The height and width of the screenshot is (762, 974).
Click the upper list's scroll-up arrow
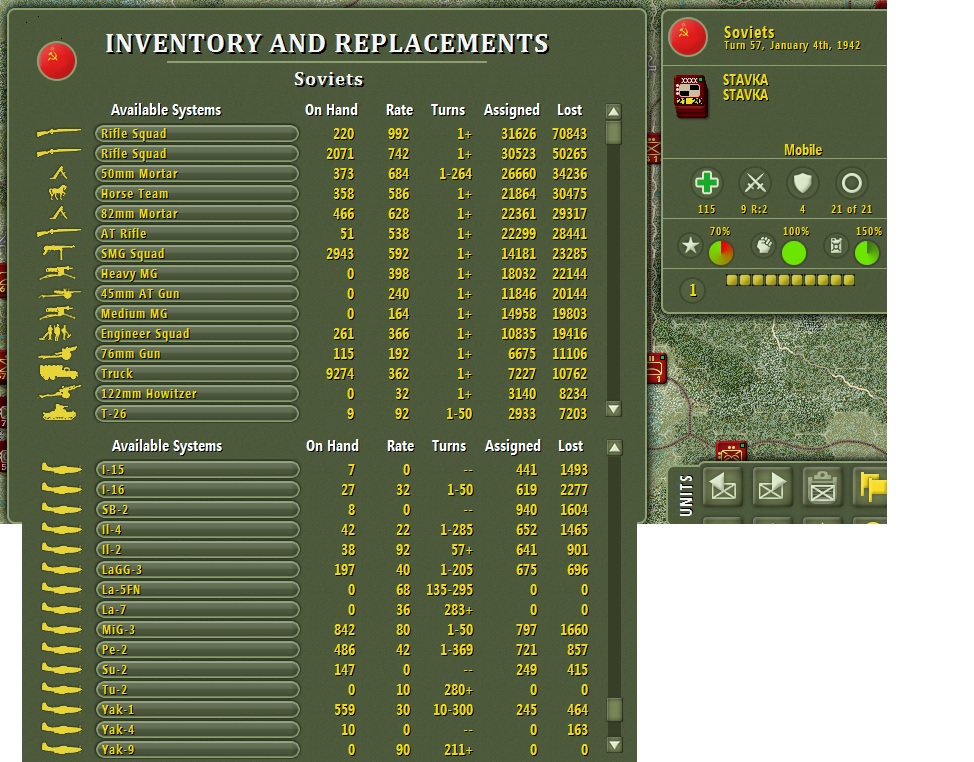pos(613,112)
